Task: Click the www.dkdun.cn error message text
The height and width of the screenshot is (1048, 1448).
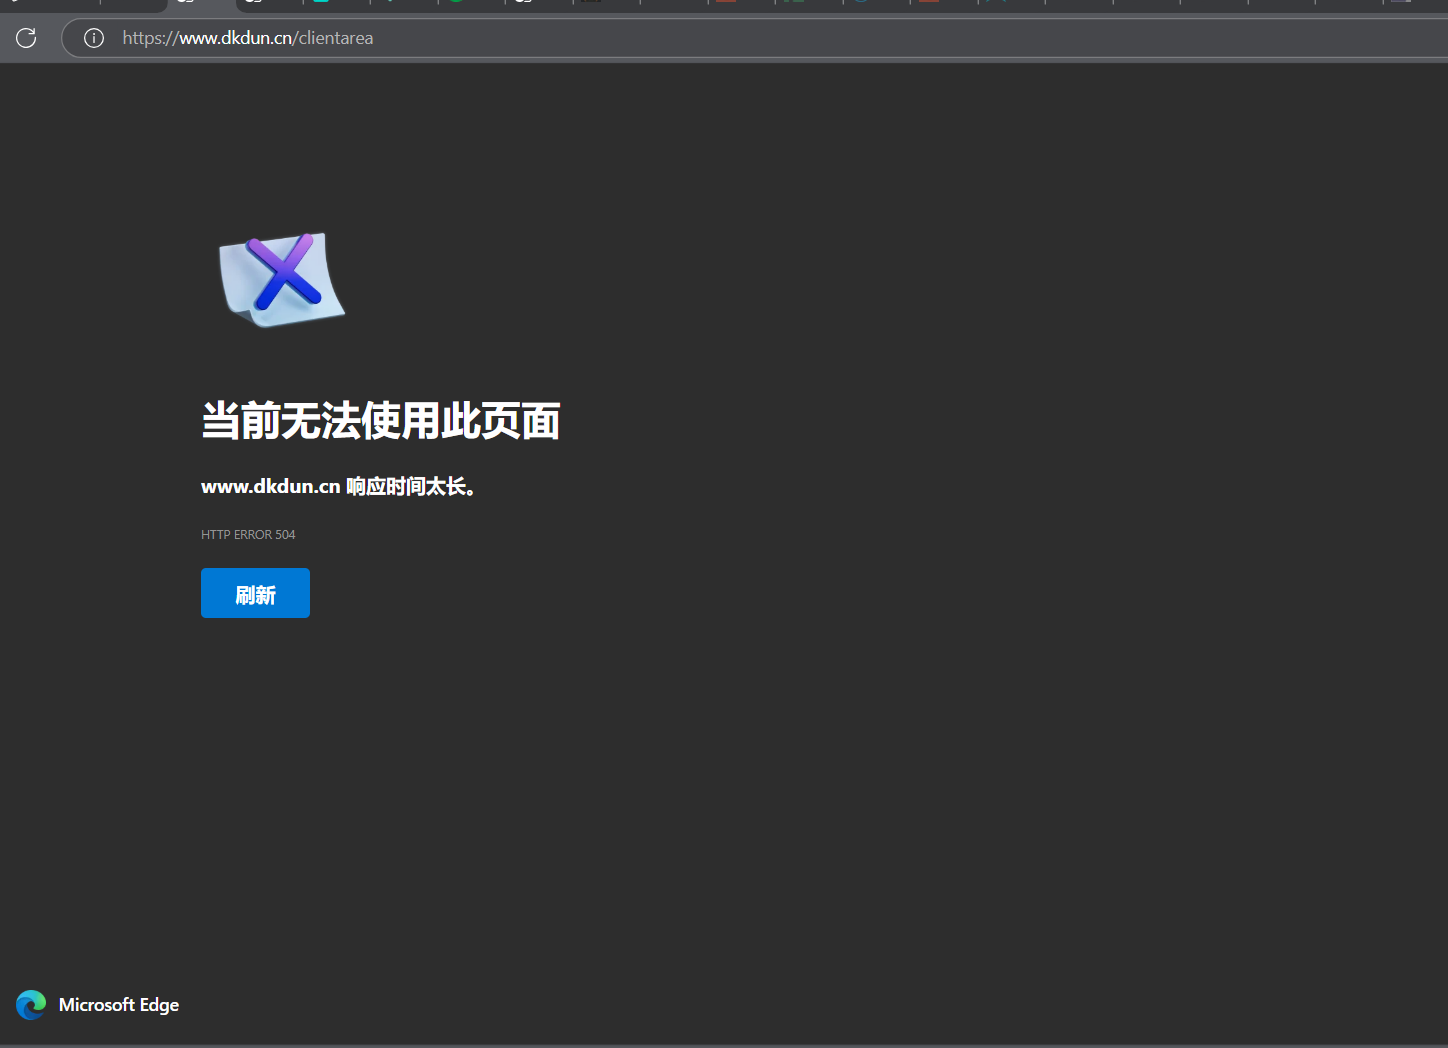Action: click(338, 486)
